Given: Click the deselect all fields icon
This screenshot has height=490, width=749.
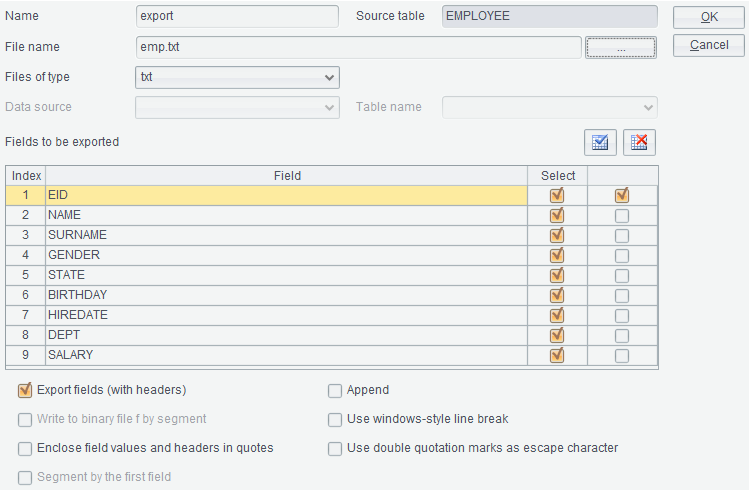Looking at the screenshot, I should click(x=639, y=142).
